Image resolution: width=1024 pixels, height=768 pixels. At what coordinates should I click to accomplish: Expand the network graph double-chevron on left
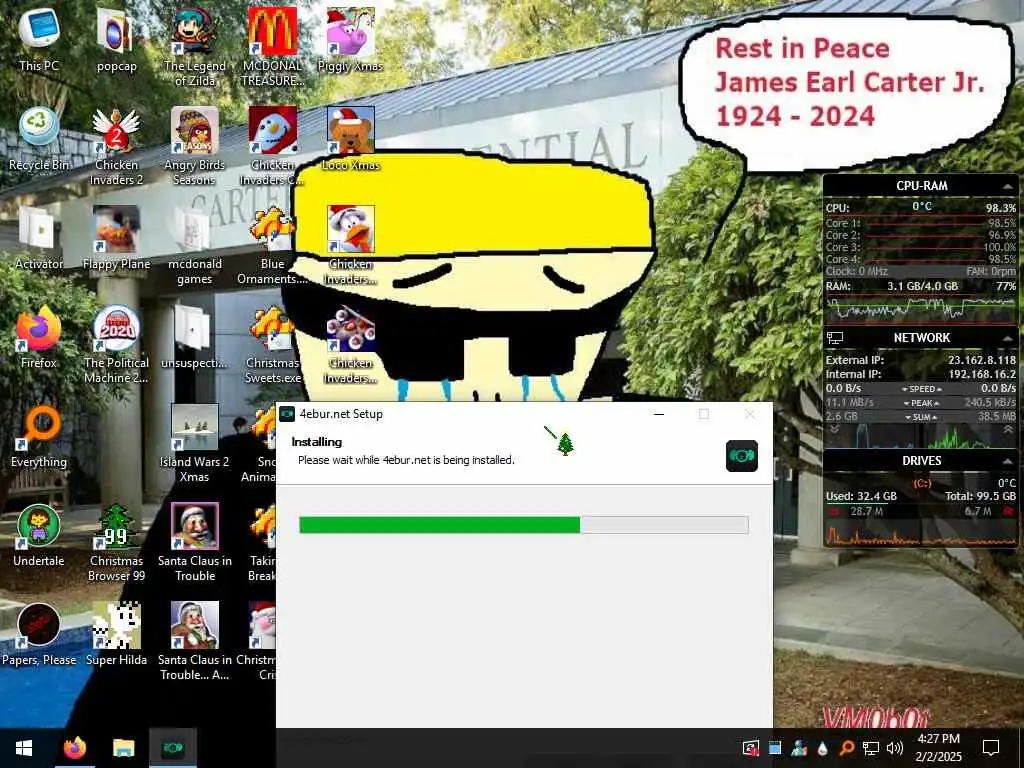835,430
